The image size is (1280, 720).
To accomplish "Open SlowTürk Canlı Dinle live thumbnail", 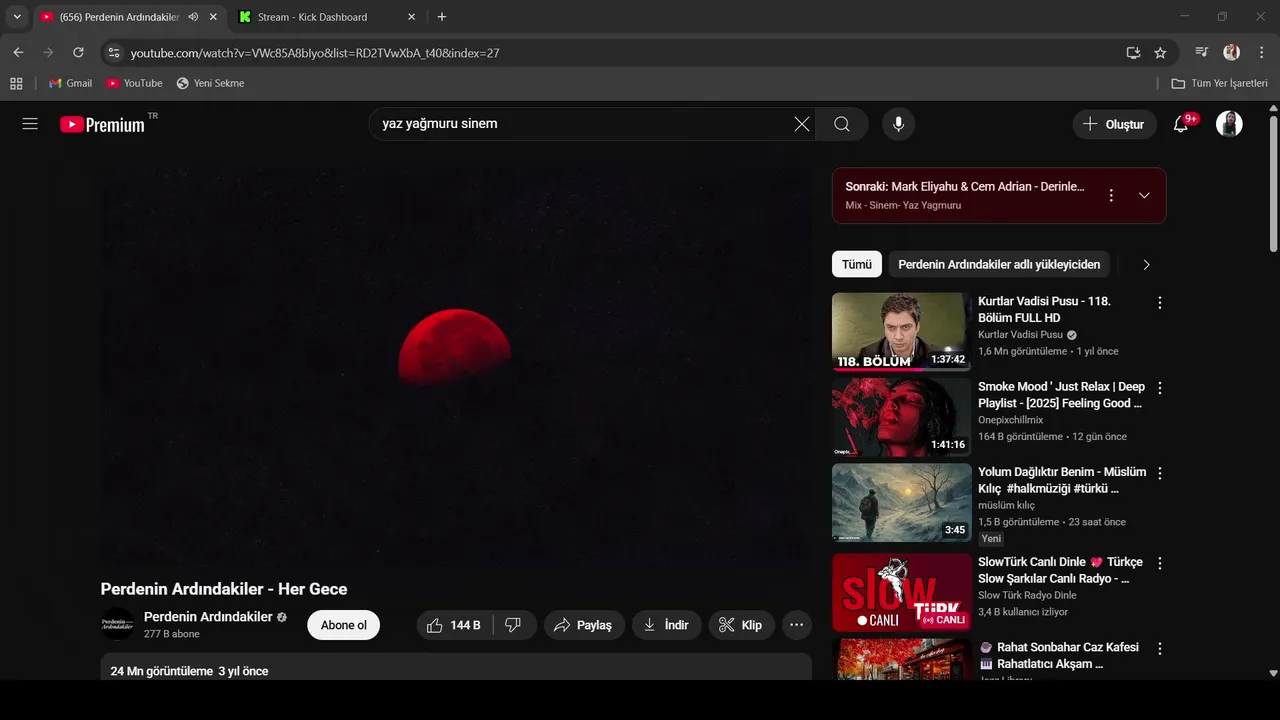I will pos(901,592).
